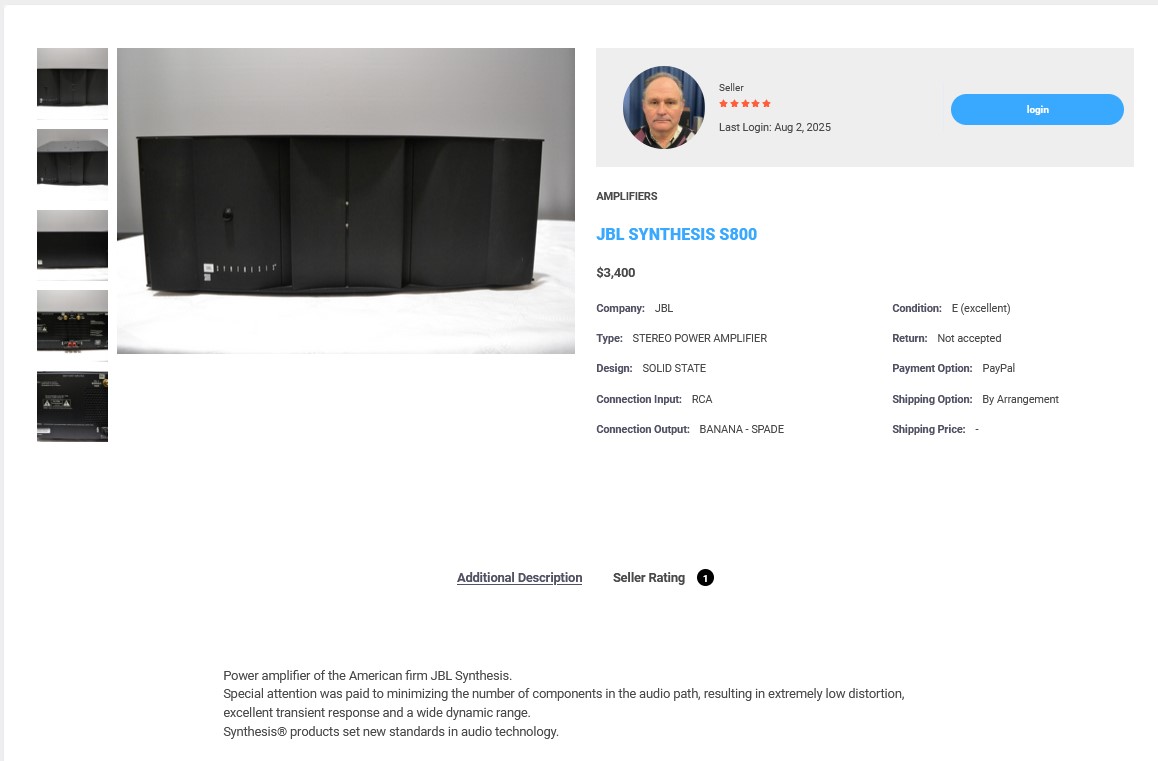Click the seller's five-star rating
The image size is (1158, 761).
pos(744,103)
